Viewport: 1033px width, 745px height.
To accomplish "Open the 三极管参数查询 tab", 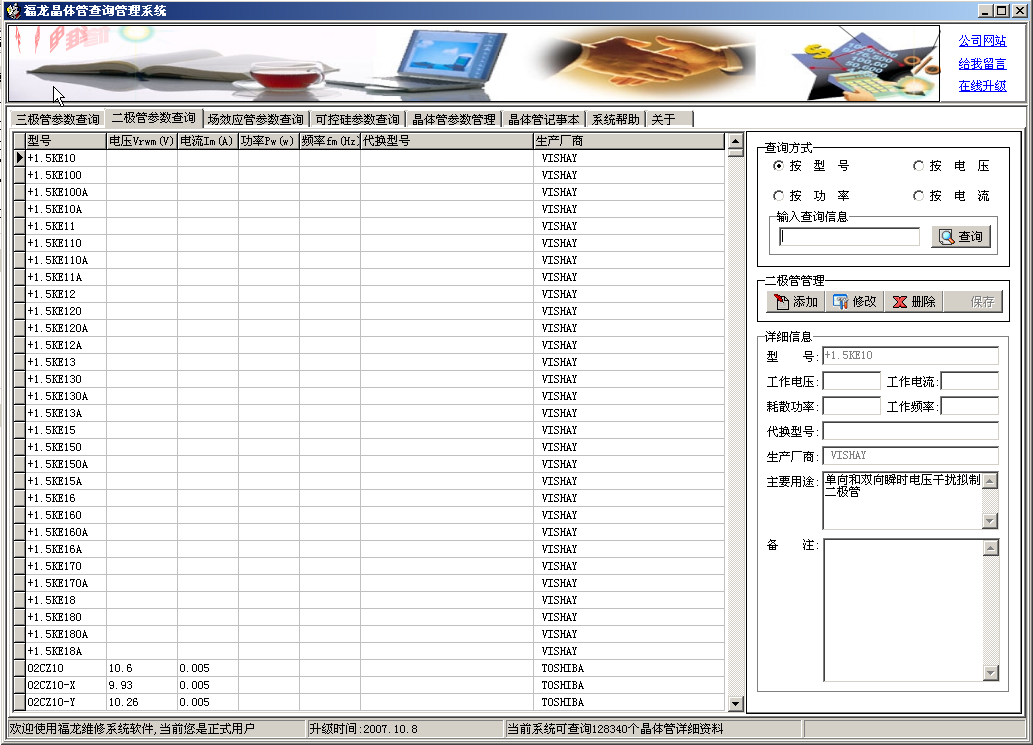I will [x=57, y=119].
